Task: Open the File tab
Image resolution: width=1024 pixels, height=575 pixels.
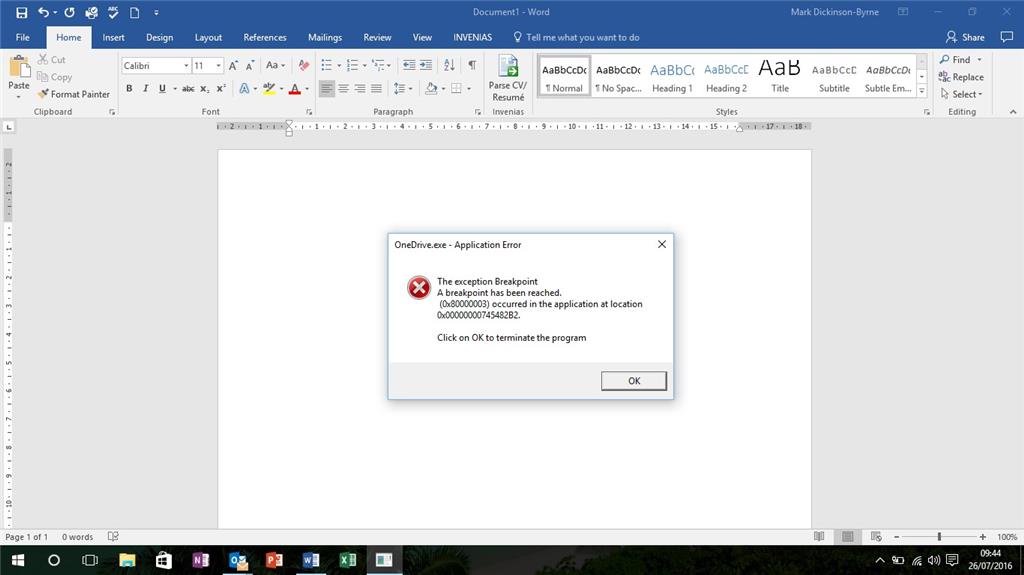Action: pyautogui.click(x=23, y=37)
